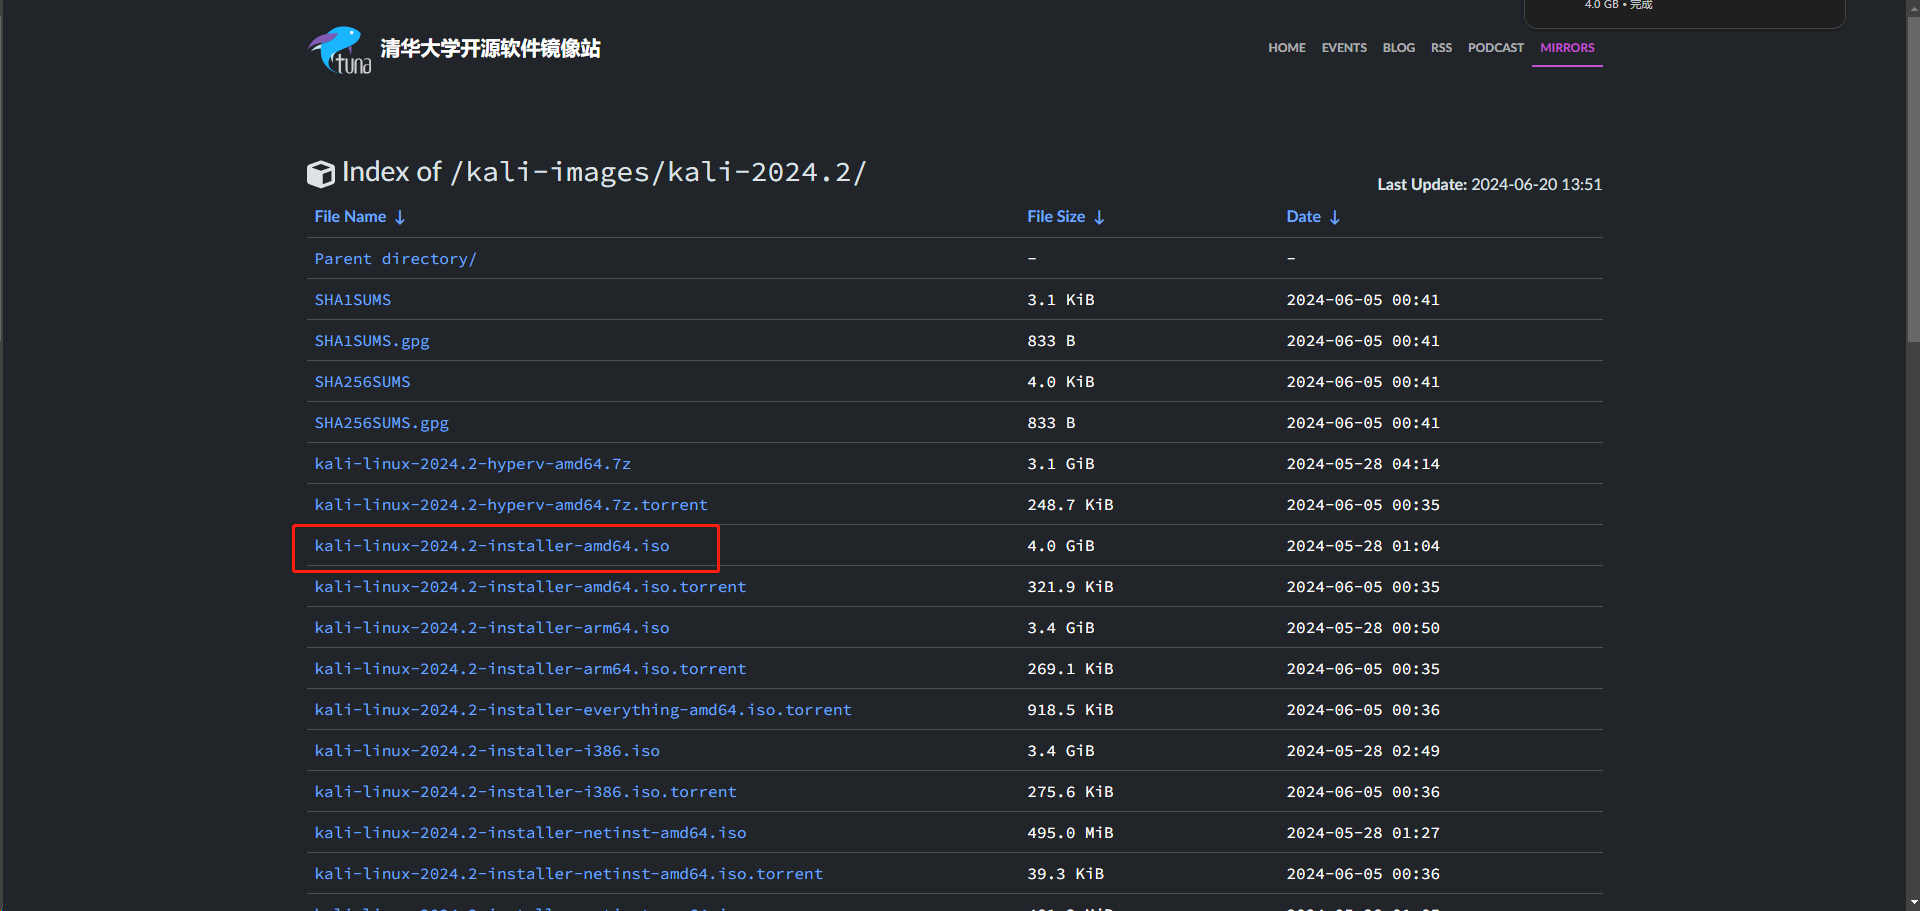Download the SHA256SUMS.gpg file
This screenshot has height=911, width=1920.
point(381,423)
